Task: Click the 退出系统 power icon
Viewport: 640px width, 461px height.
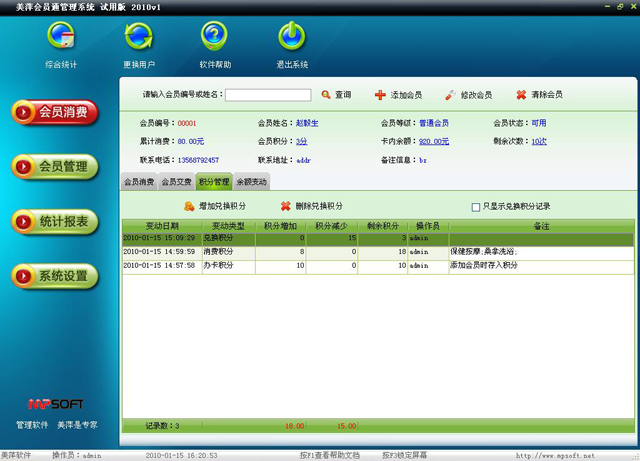Action: click(292, 35)
